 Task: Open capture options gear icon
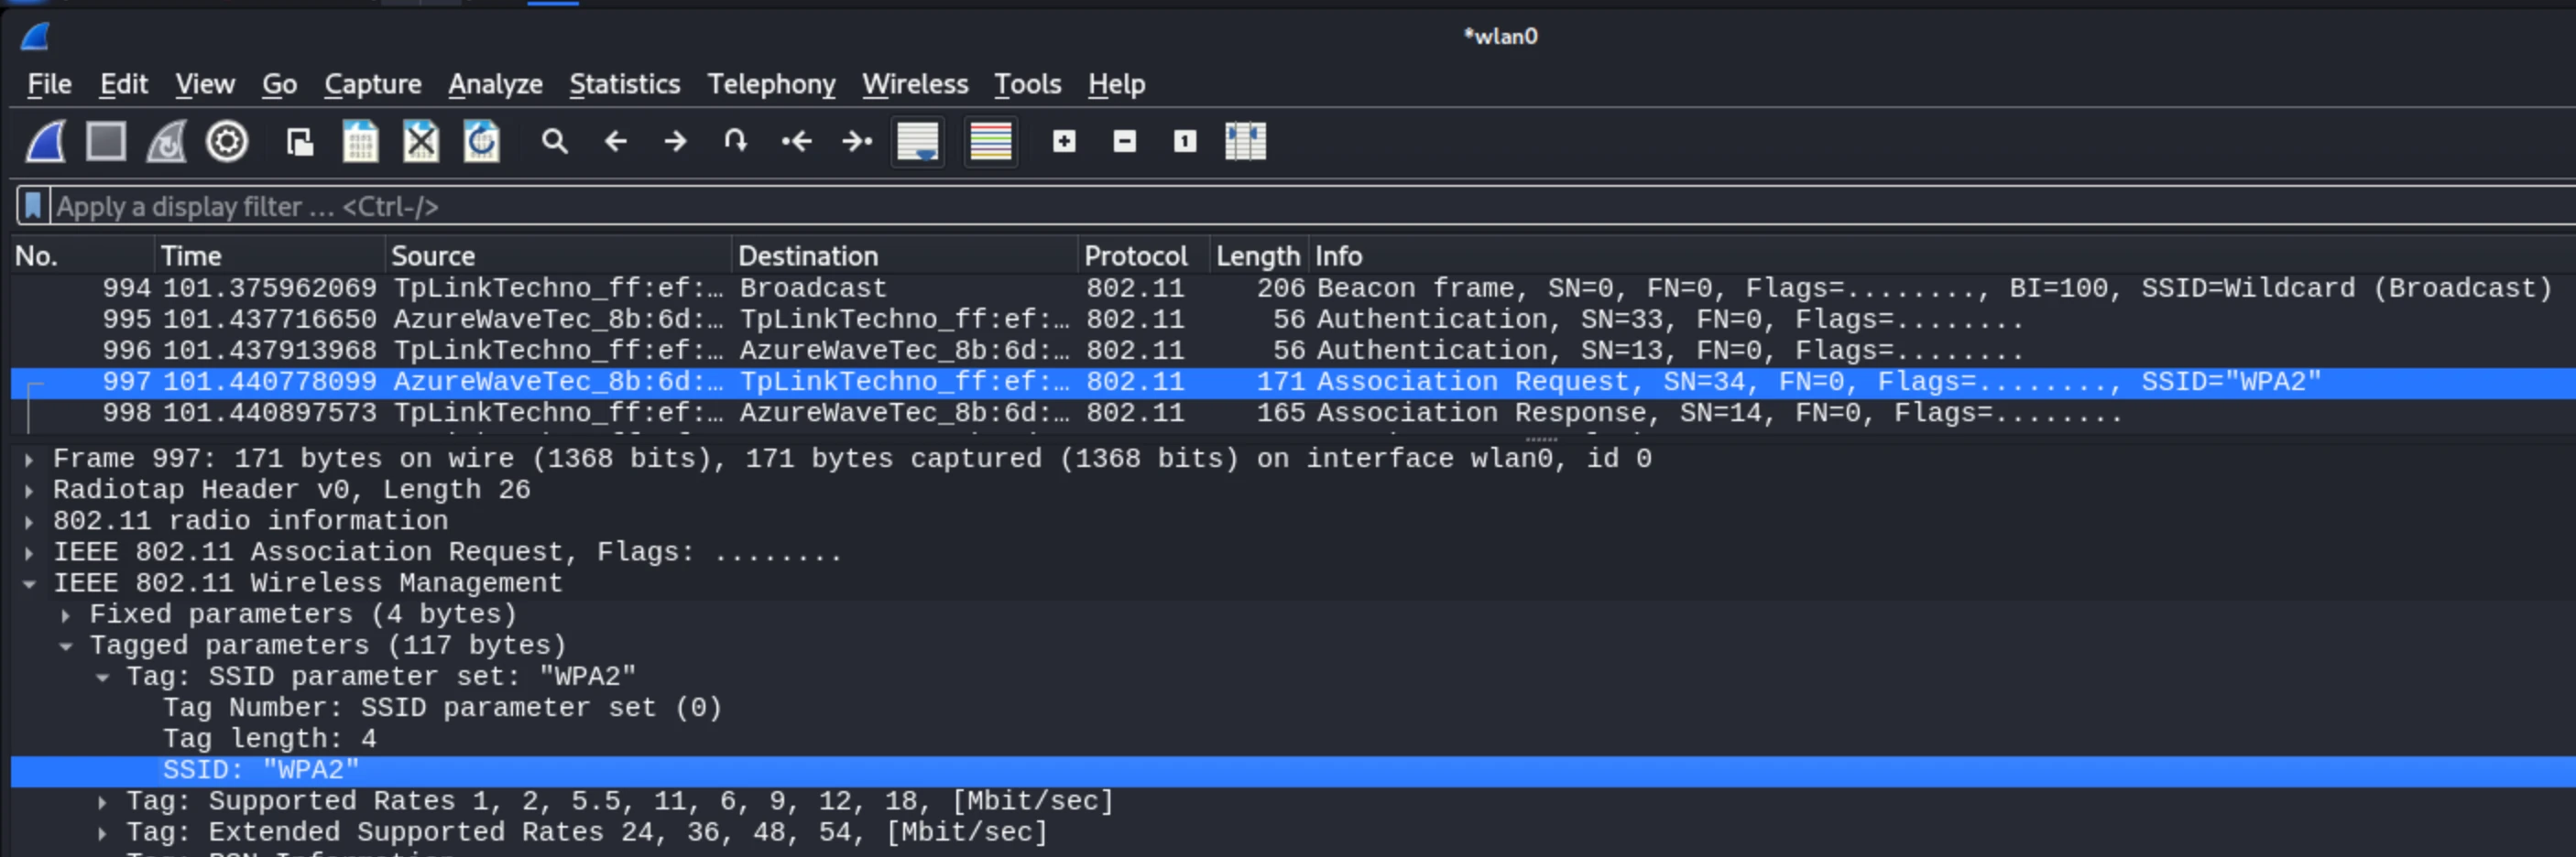tap(227, 141)
